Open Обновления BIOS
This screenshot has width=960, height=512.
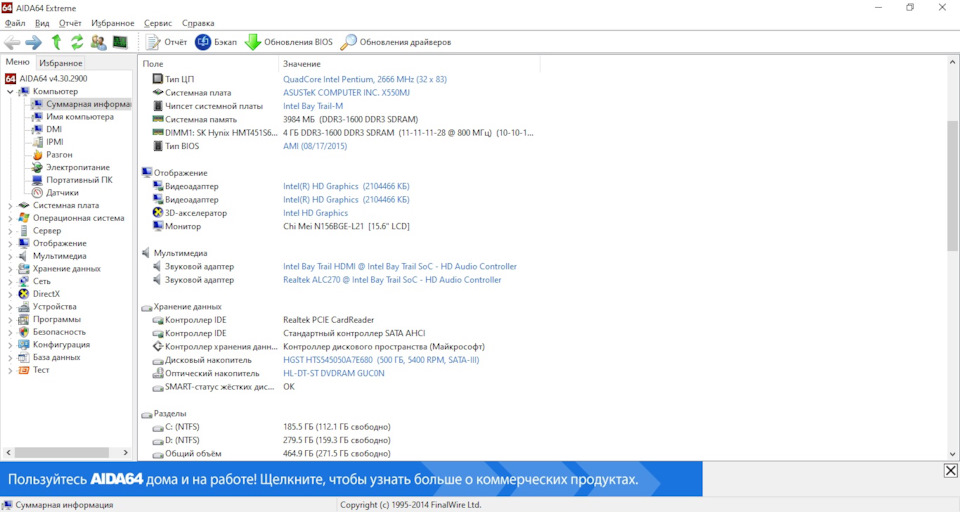click(x=288, y=42)
